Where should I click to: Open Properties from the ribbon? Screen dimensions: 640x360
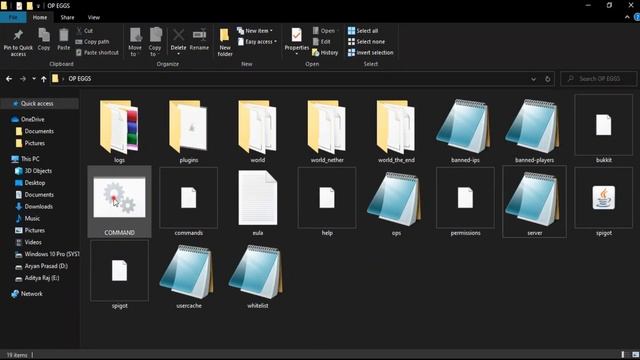point(297,42)
